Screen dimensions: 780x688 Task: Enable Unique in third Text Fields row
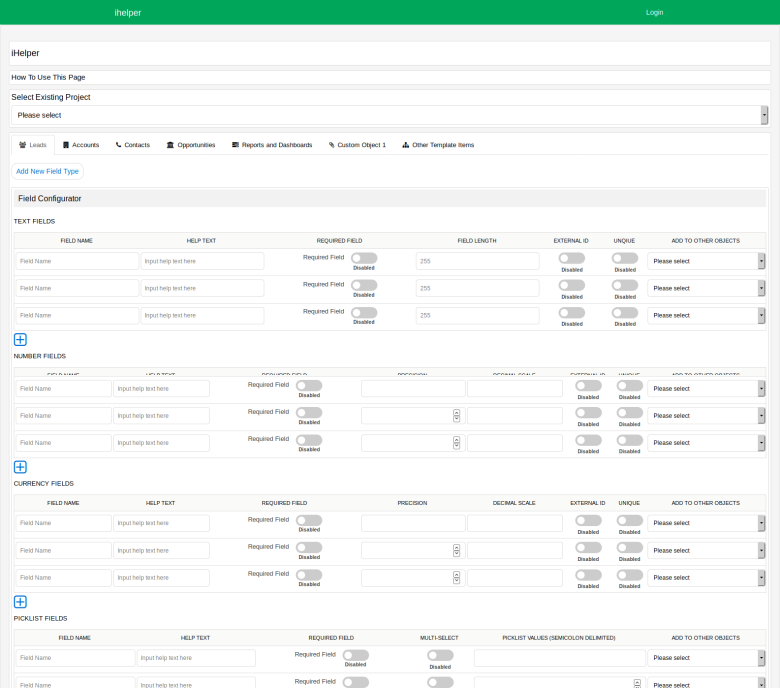click(x=625, y=312)
